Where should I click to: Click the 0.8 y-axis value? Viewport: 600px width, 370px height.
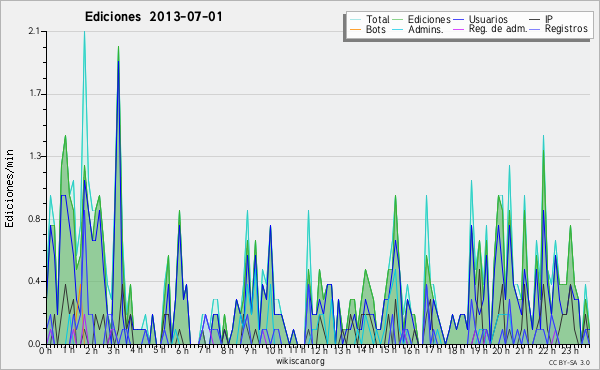pyautogui.click(x=34, y=219)
